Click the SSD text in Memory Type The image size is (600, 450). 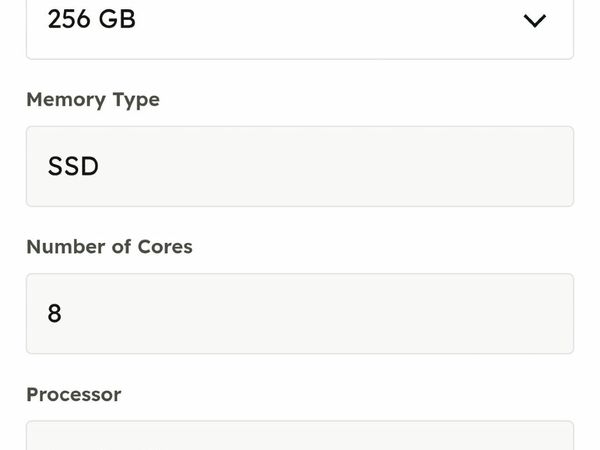click(73, 166)
